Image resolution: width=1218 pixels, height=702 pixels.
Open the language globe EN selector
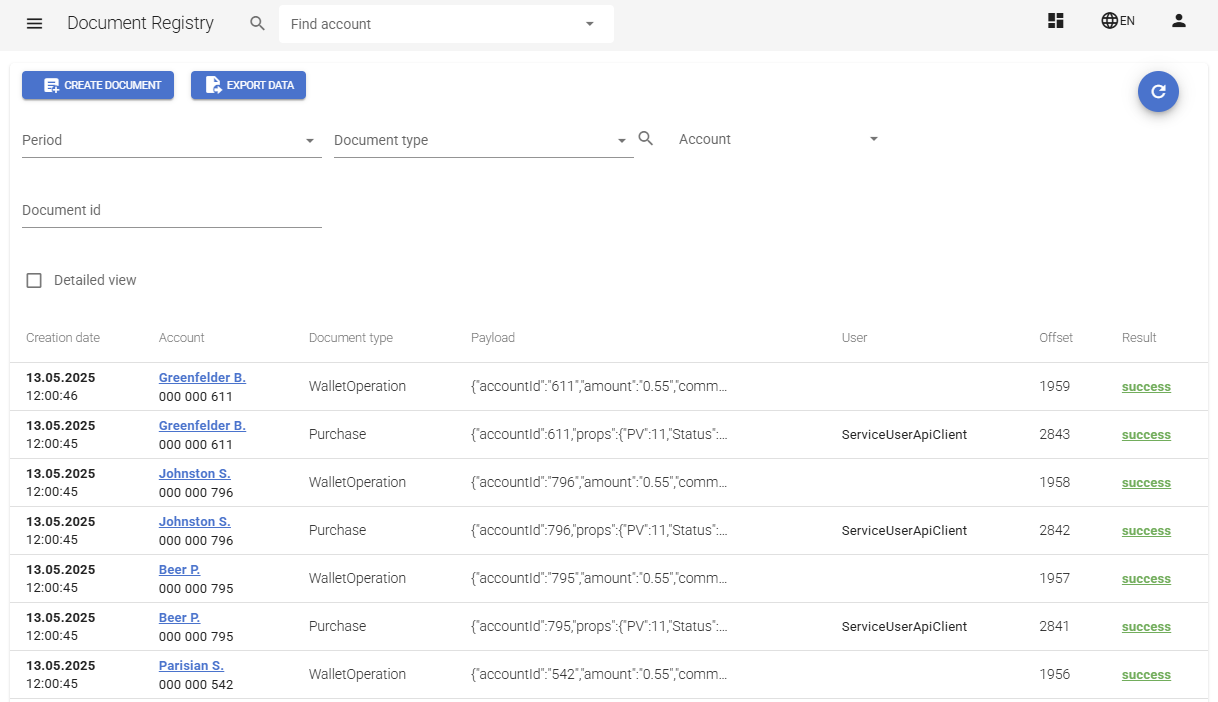pos(1117,21)
